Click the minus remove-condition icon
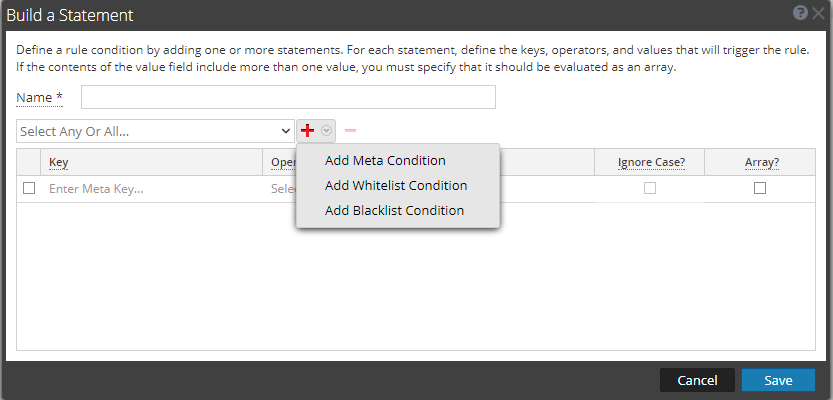 pyautogui.click(x=350, y=131)
